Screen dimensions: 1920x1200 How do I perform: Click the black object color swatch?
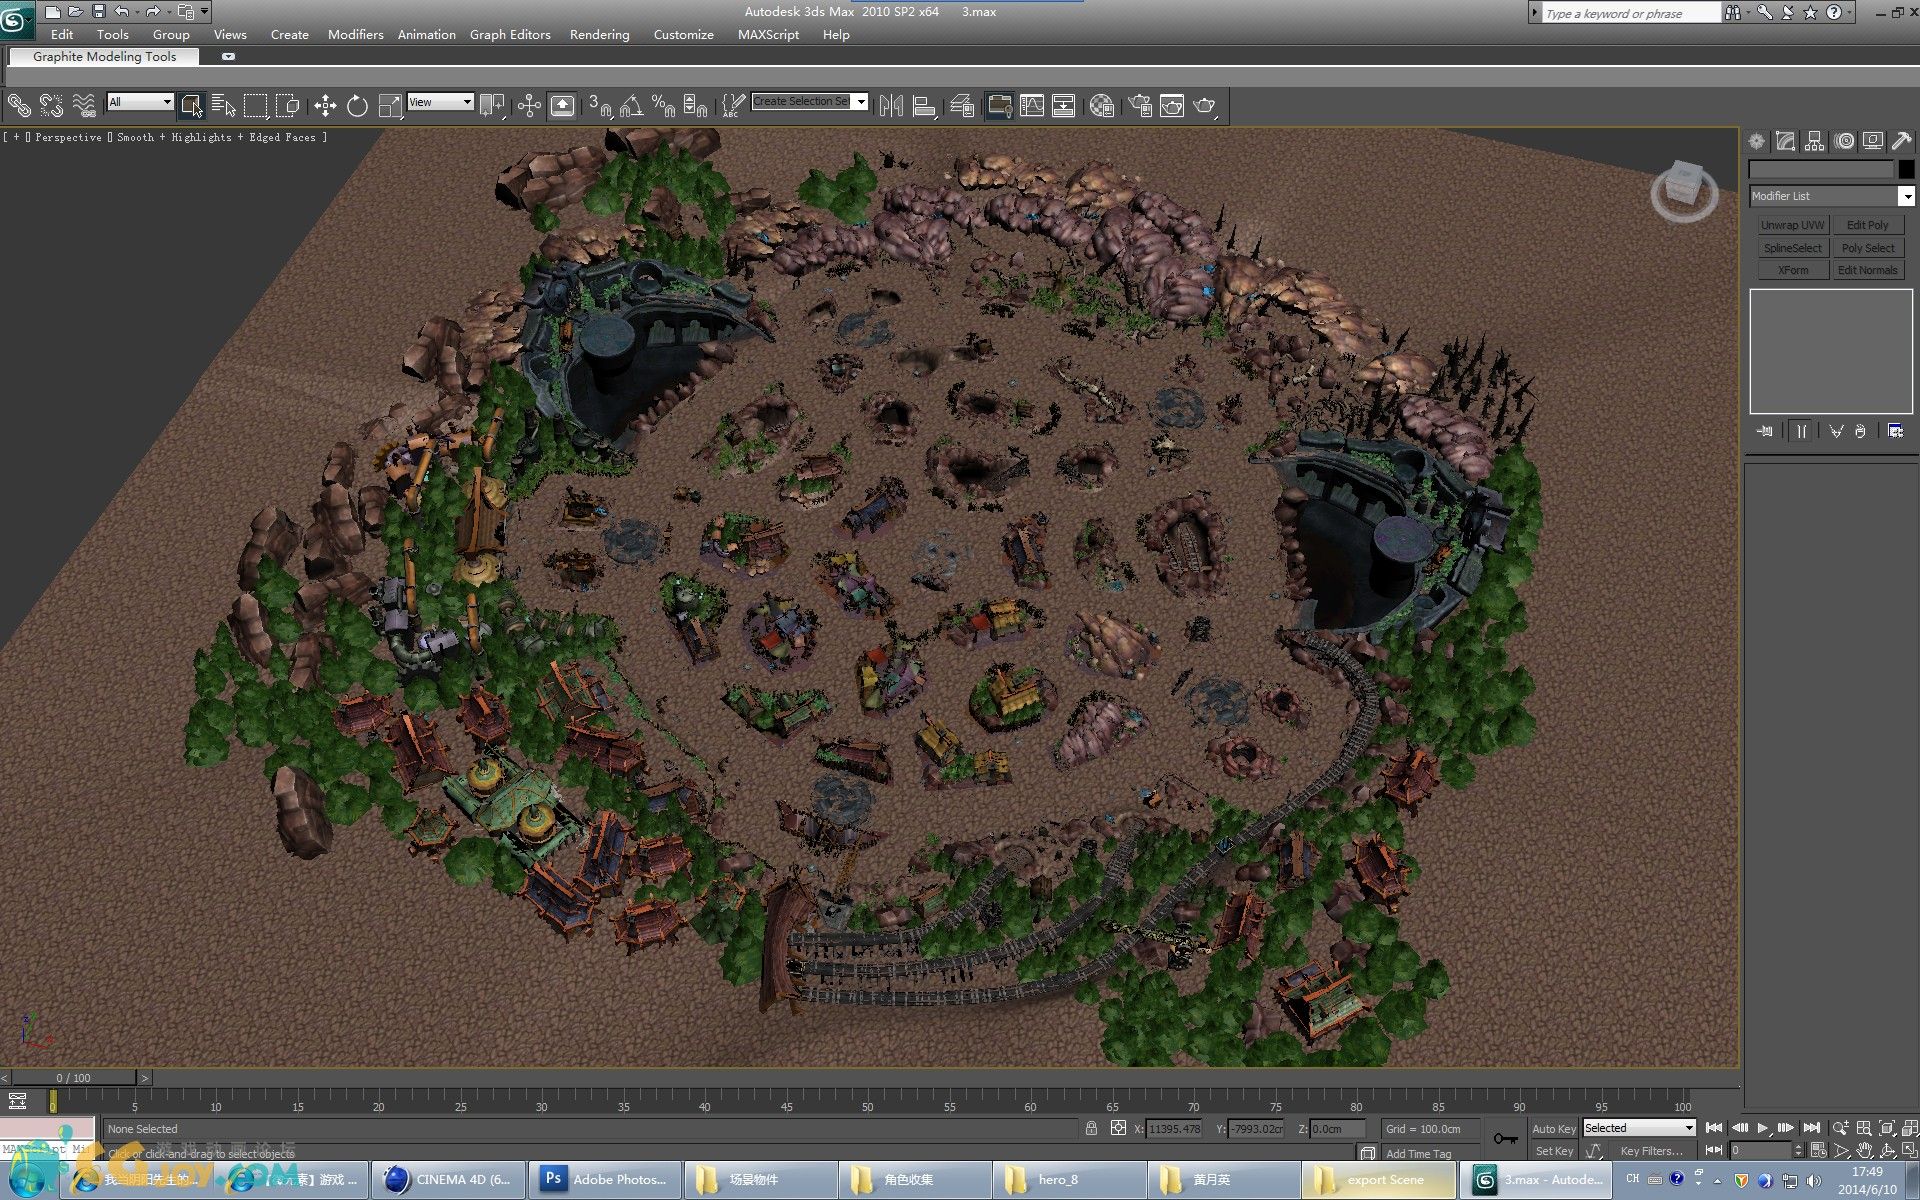point(1906,170)
